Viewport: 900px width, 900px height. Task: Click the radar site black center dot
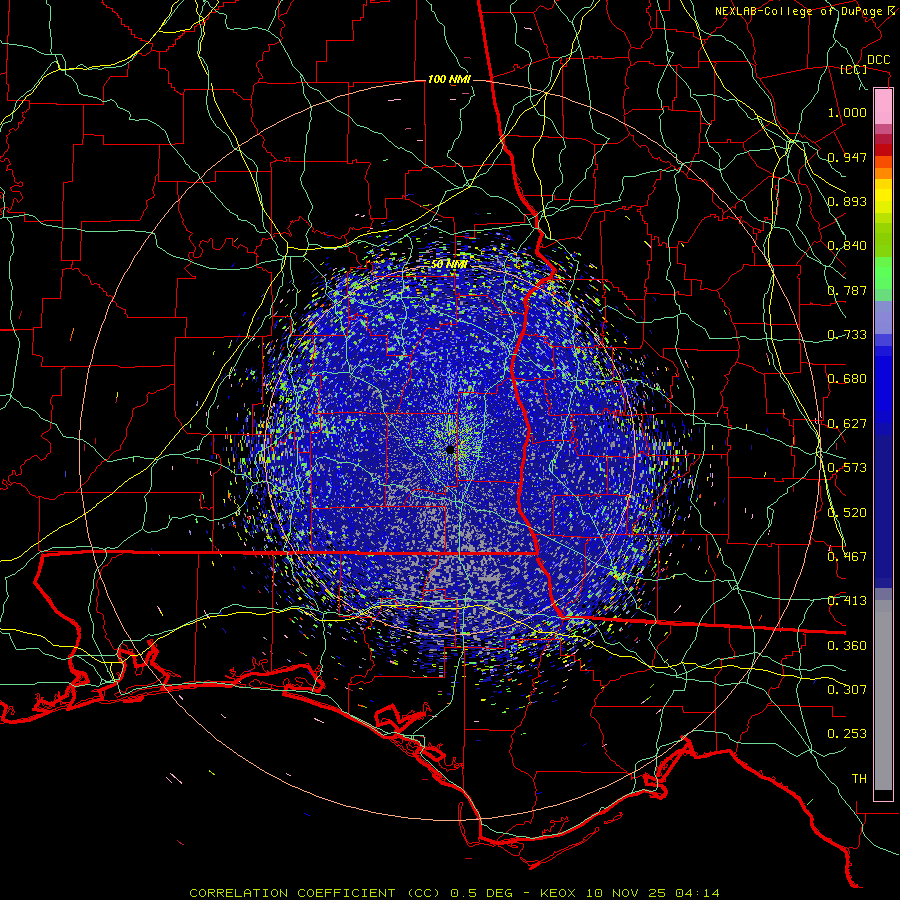451,449
